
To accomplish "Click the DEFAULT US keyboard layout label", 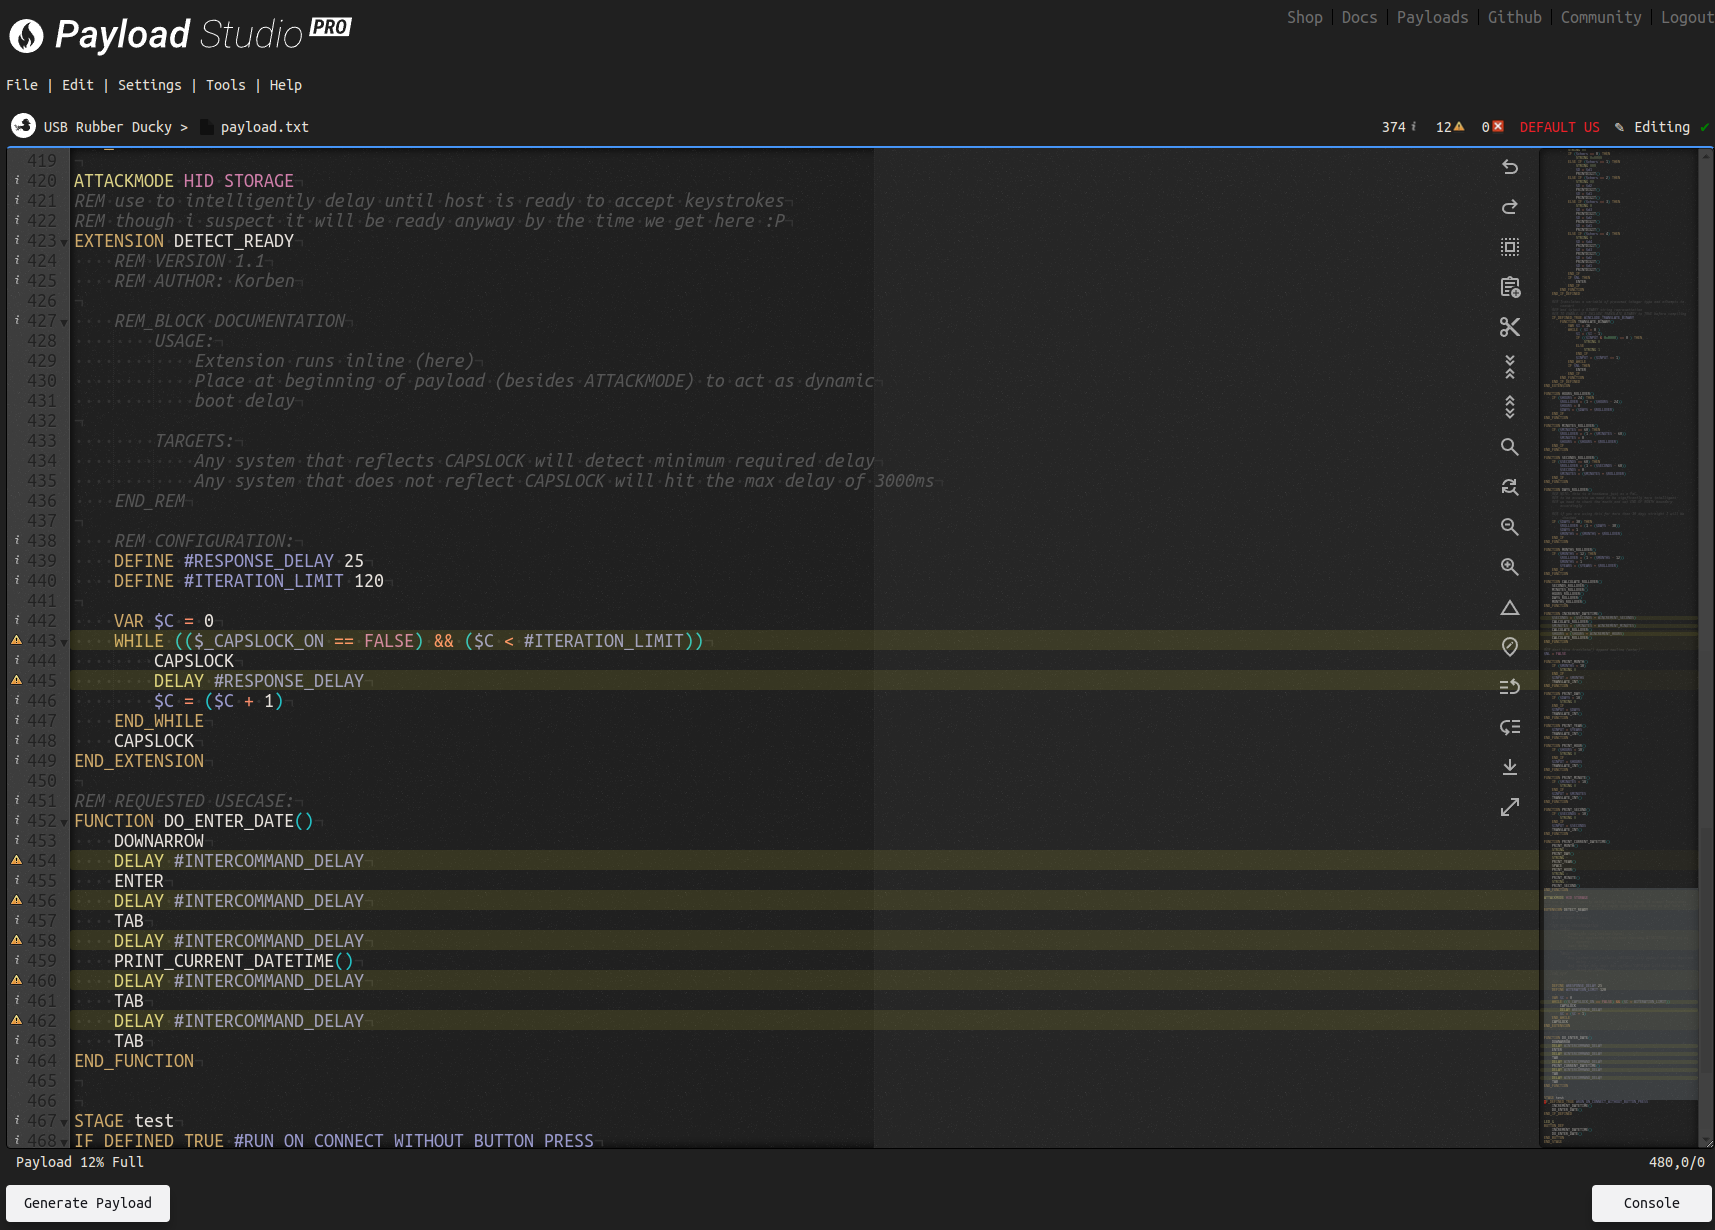I will tap(1559, 127).
